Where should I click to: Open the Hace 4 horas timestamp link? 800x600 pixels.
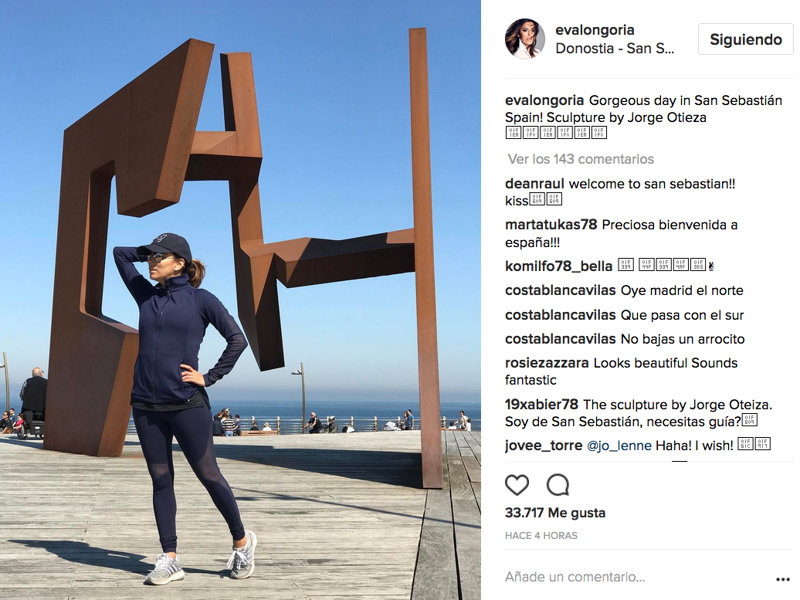pos(541,536)
